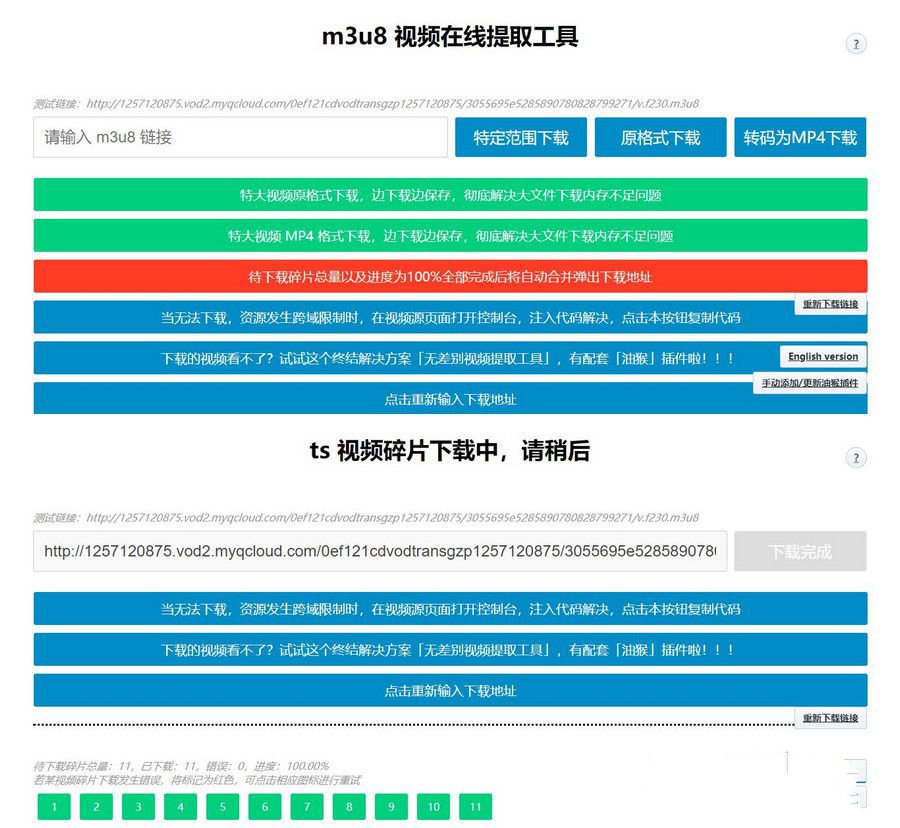Click the 原格式下载 button
This screenshot has width=900, height=828.
pos(660,138)
